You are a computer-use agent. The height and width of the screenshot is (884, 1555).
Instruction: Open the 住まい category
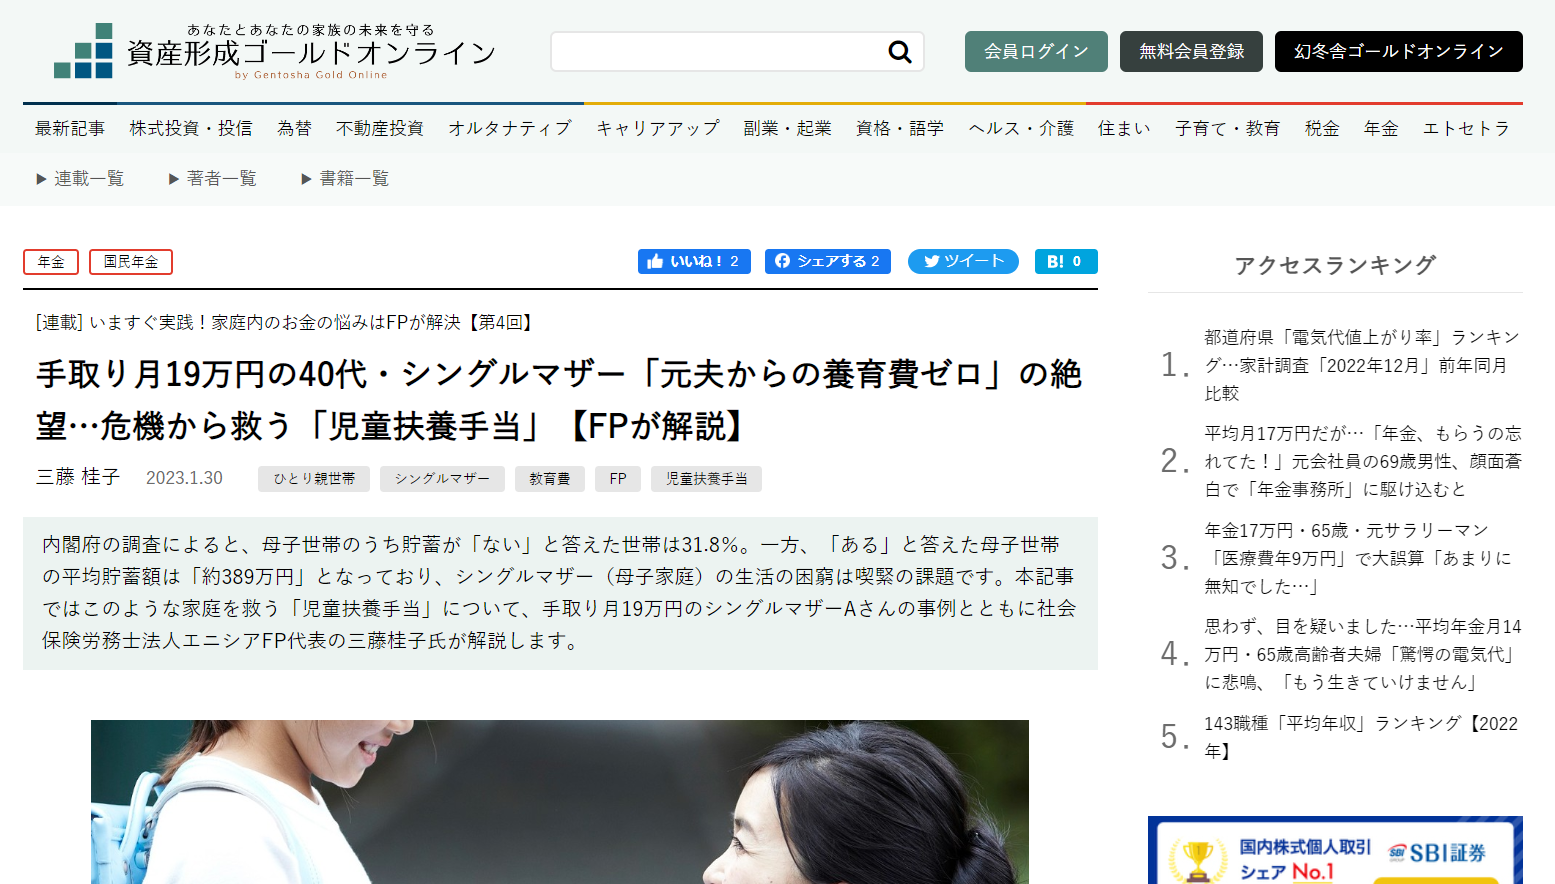[1124, 128]
